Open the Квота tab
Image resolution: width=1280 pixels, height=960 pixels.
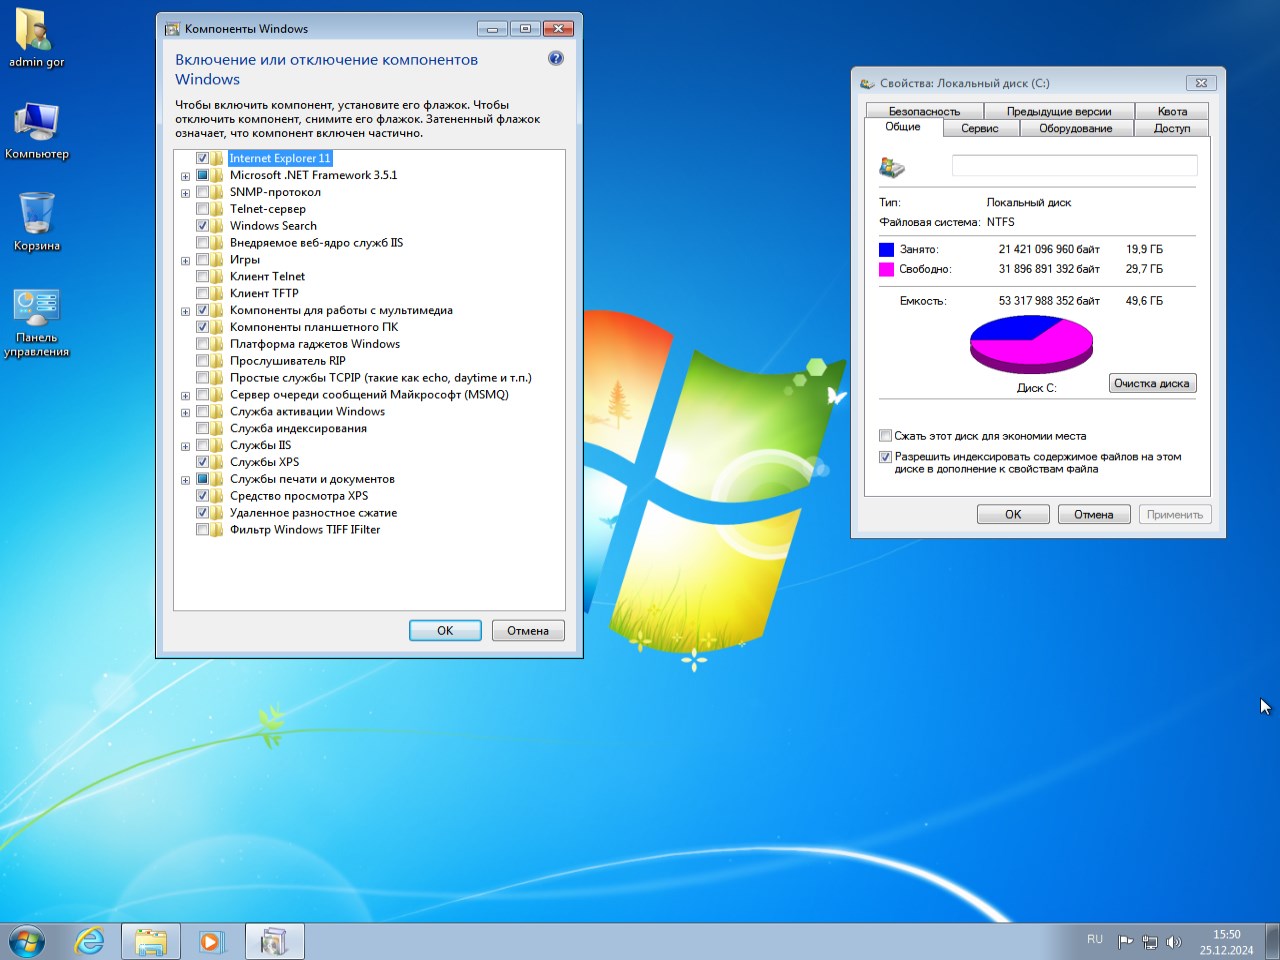tap(1172, 111)
